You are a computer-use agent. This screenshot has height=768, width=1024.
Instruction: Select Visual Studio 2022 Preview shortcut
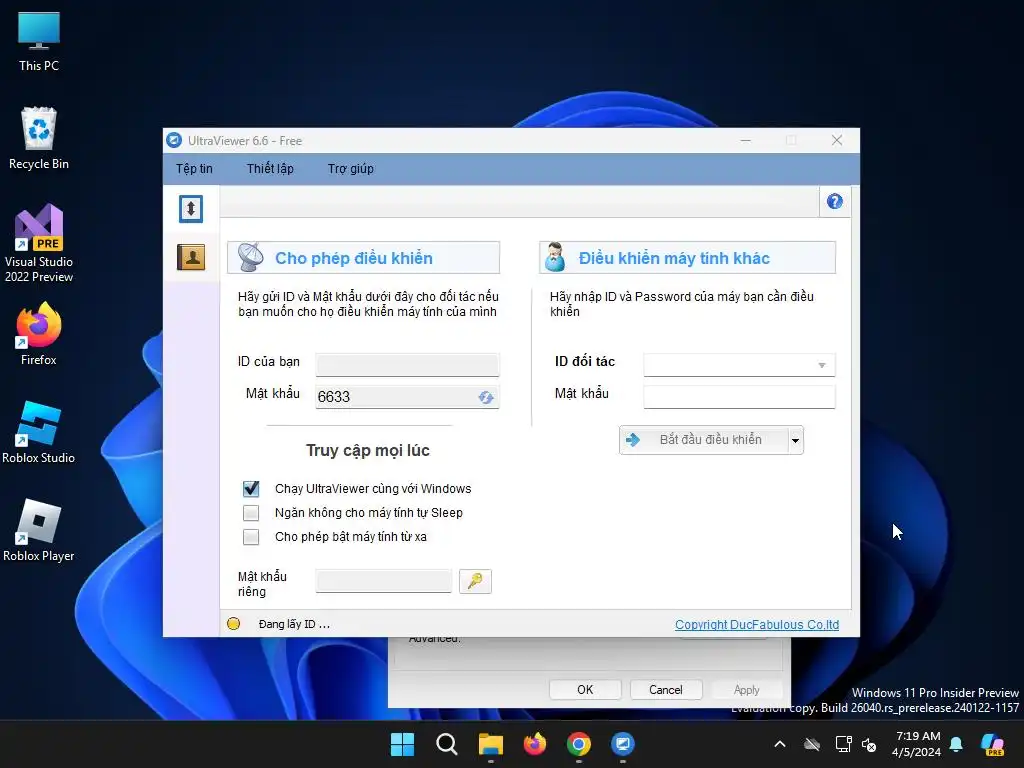39,244
